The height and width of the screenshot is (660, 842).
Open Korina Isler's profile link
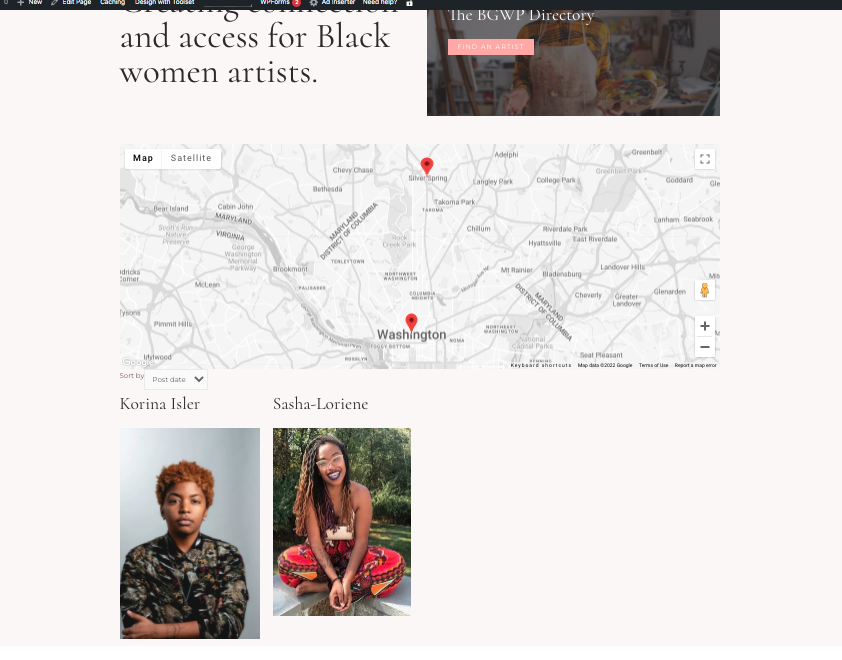pyautogui.click(x=159, y=404)
